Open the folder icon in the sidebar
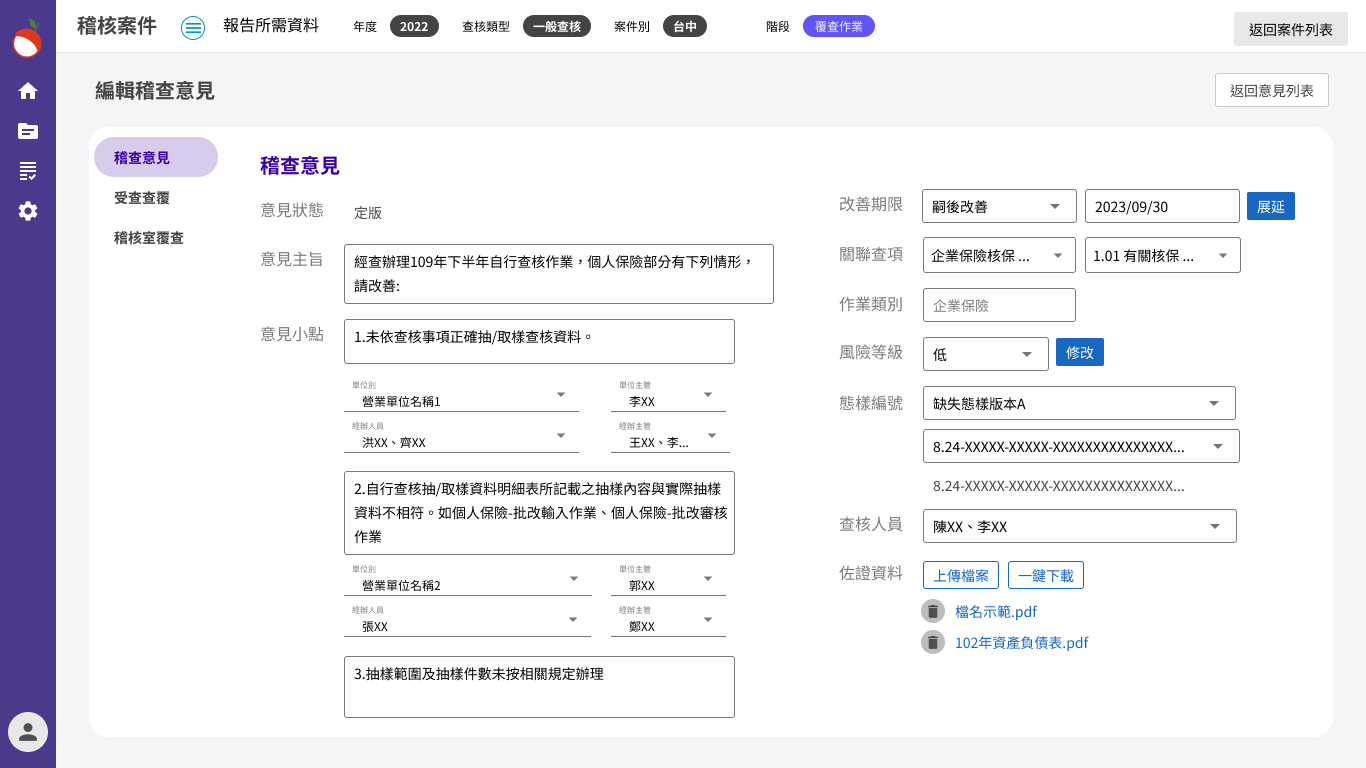Viewport: 1366px width, 768px height. pos(27,131)
